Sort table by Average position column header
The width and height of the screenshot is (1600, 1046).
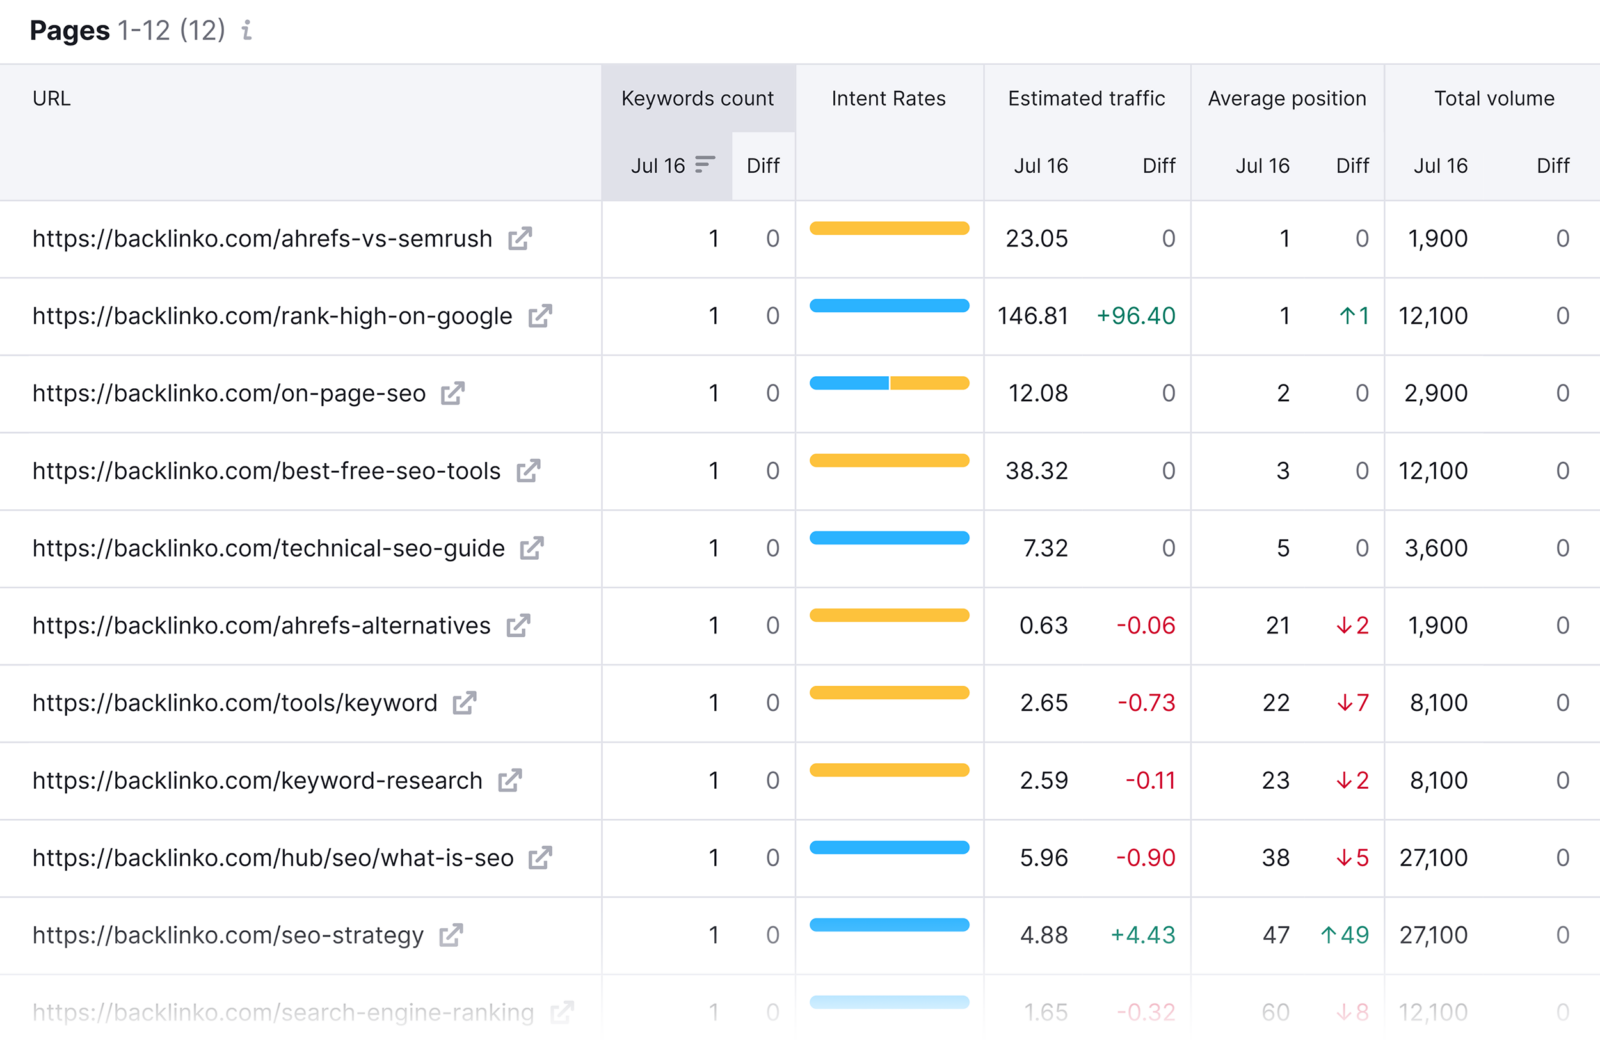coord(1287,98)
